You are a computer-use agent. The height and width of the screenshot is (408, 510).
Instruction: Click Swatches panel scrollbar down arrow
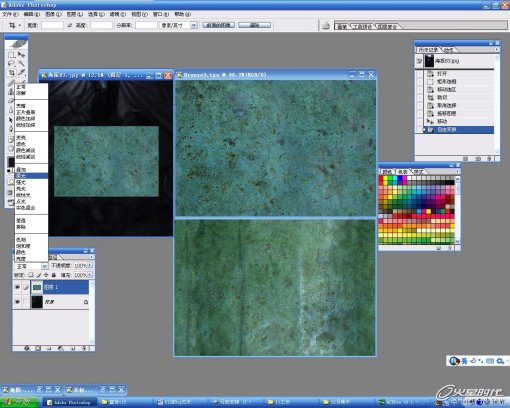pyautogui.click(x=457, y=241)
